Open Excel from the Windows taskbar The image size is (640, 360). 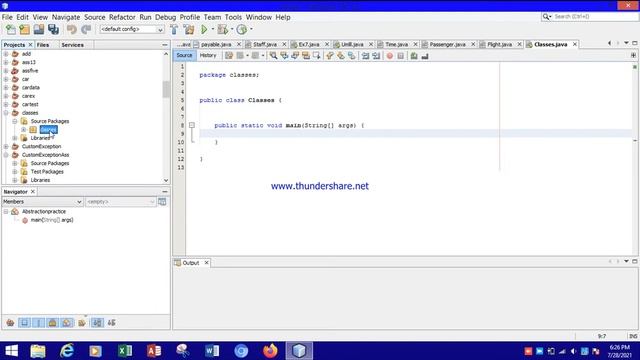tap(125, 351)
